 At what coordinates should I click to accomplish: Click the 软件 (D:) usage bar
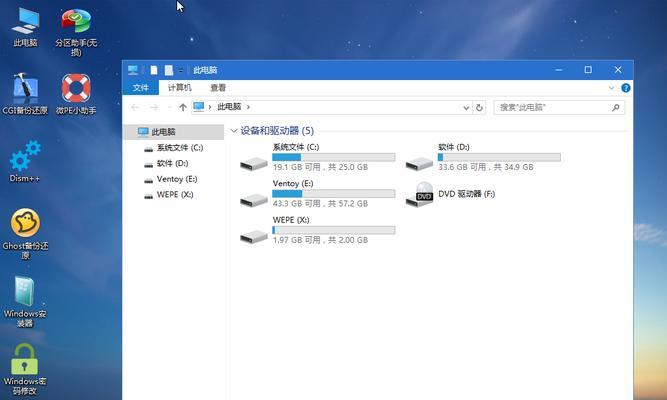pyautogui.click(x=499, y=157)
